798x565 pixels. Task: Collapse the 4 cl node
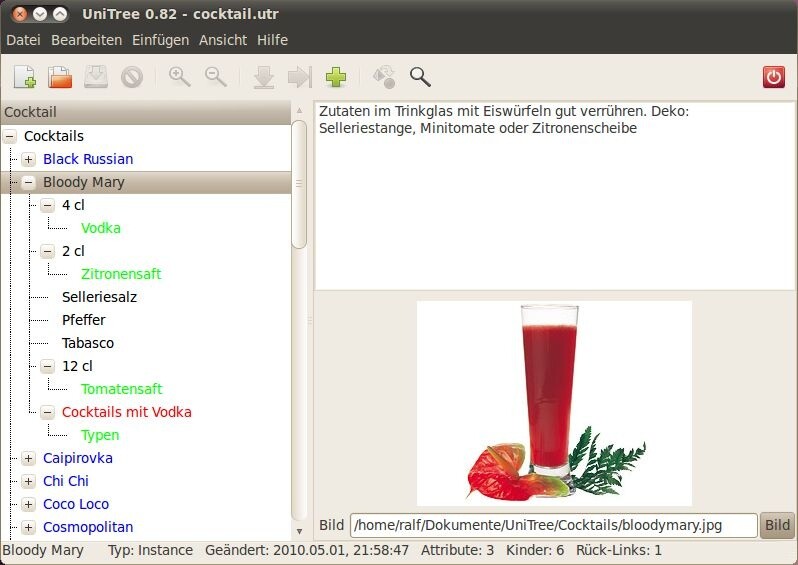48,206
